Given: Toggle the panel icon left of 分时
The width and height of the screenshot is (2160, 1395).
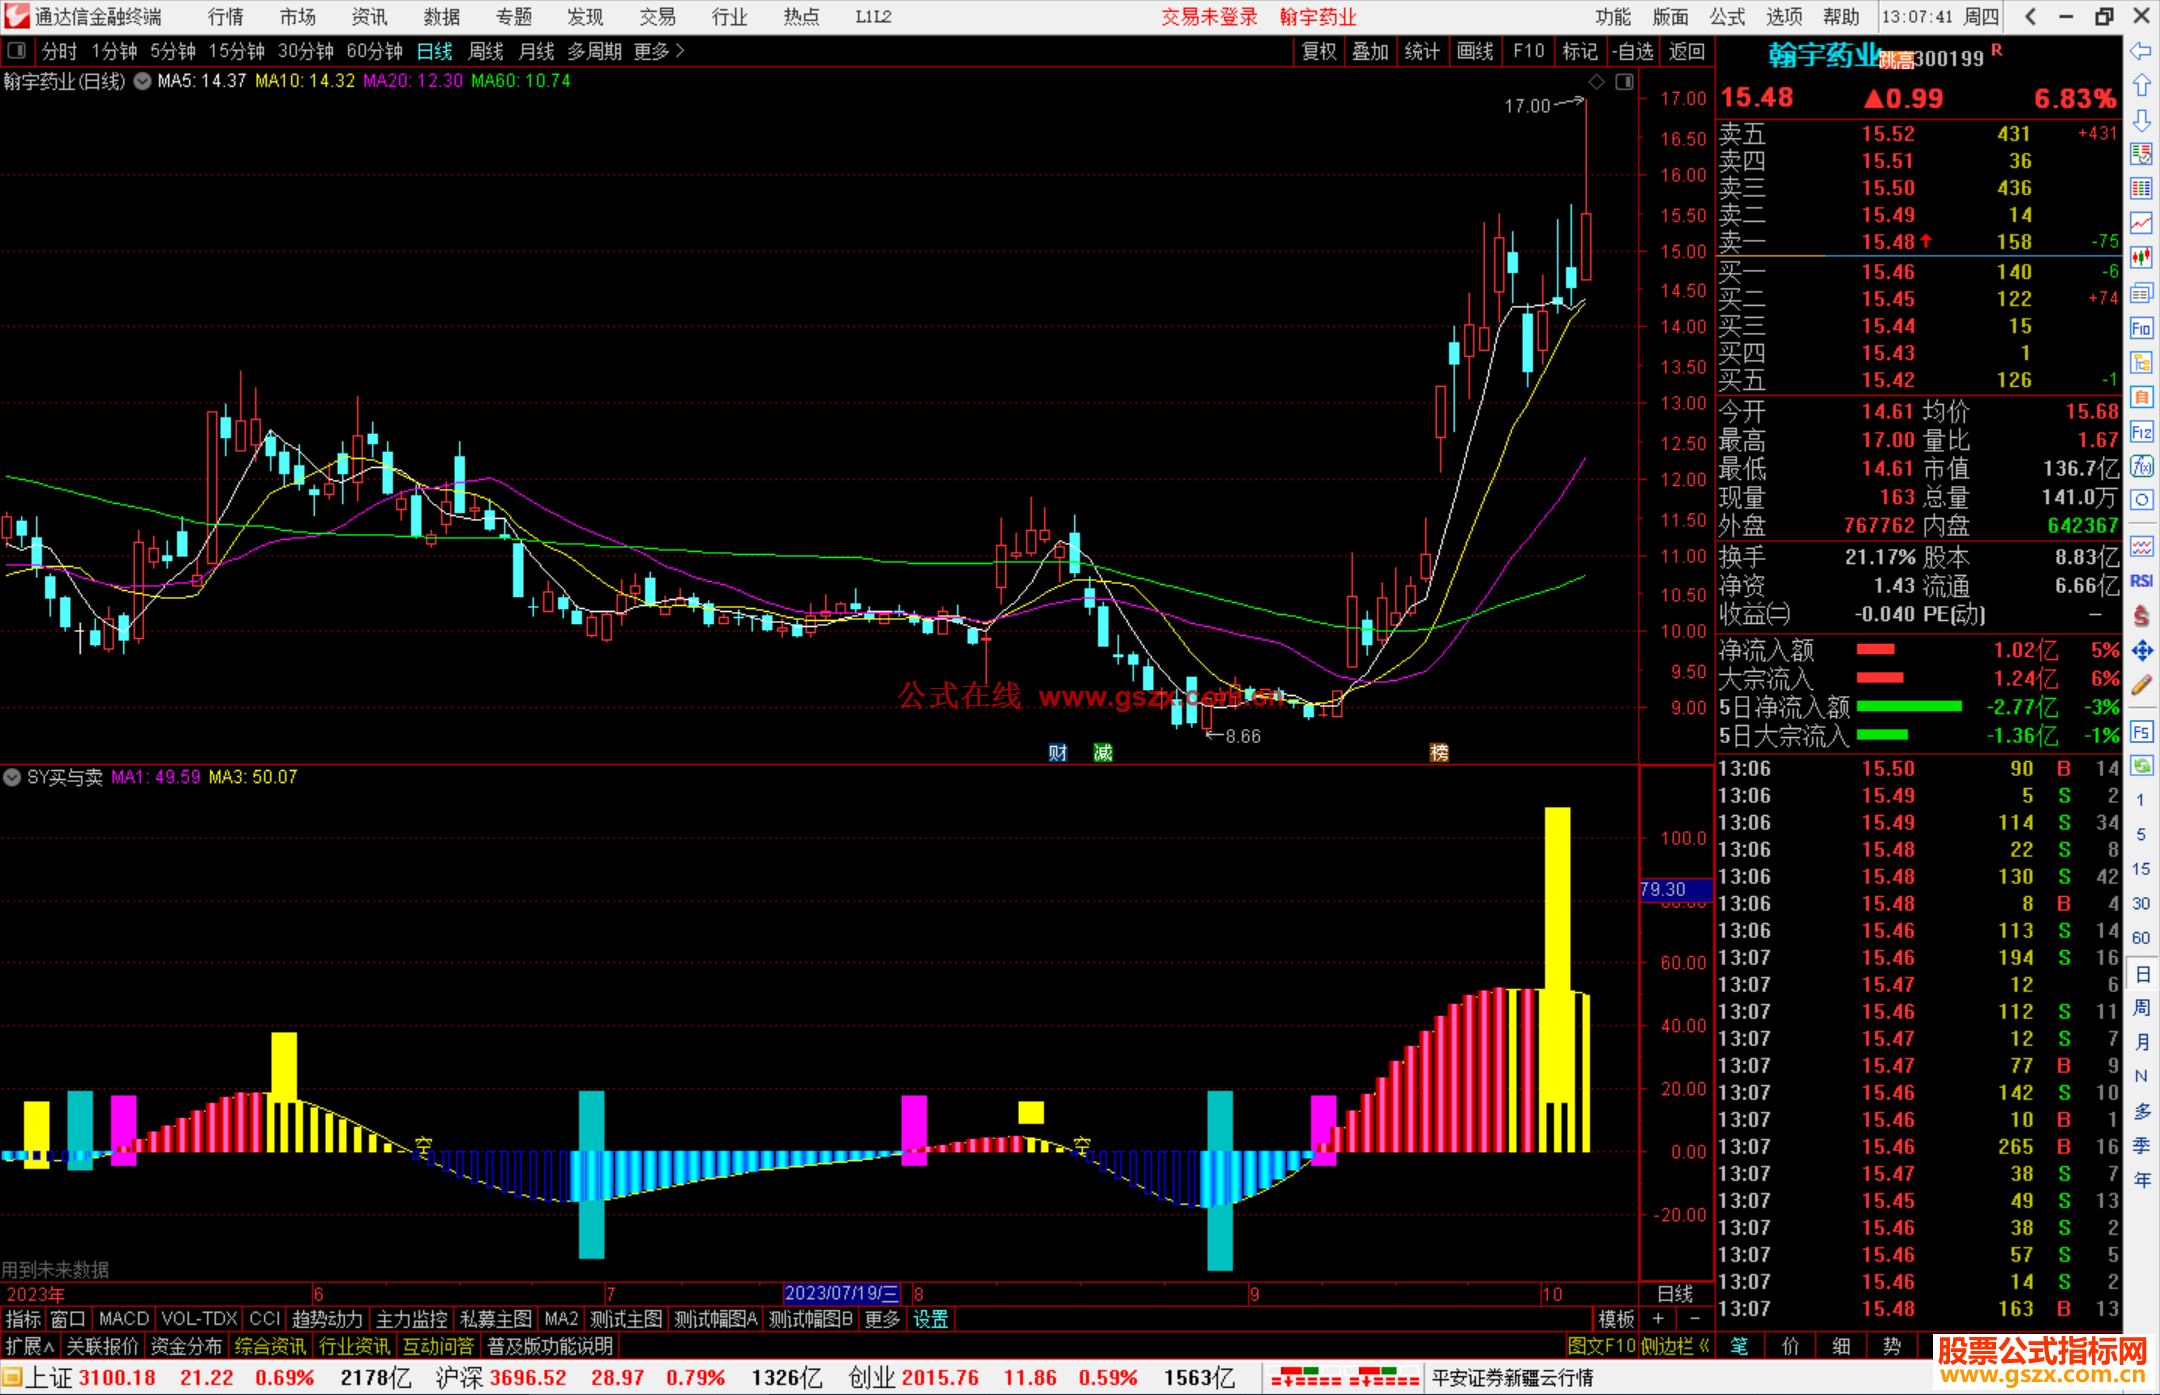Looking at the screenshot, I should coord(17,51).
